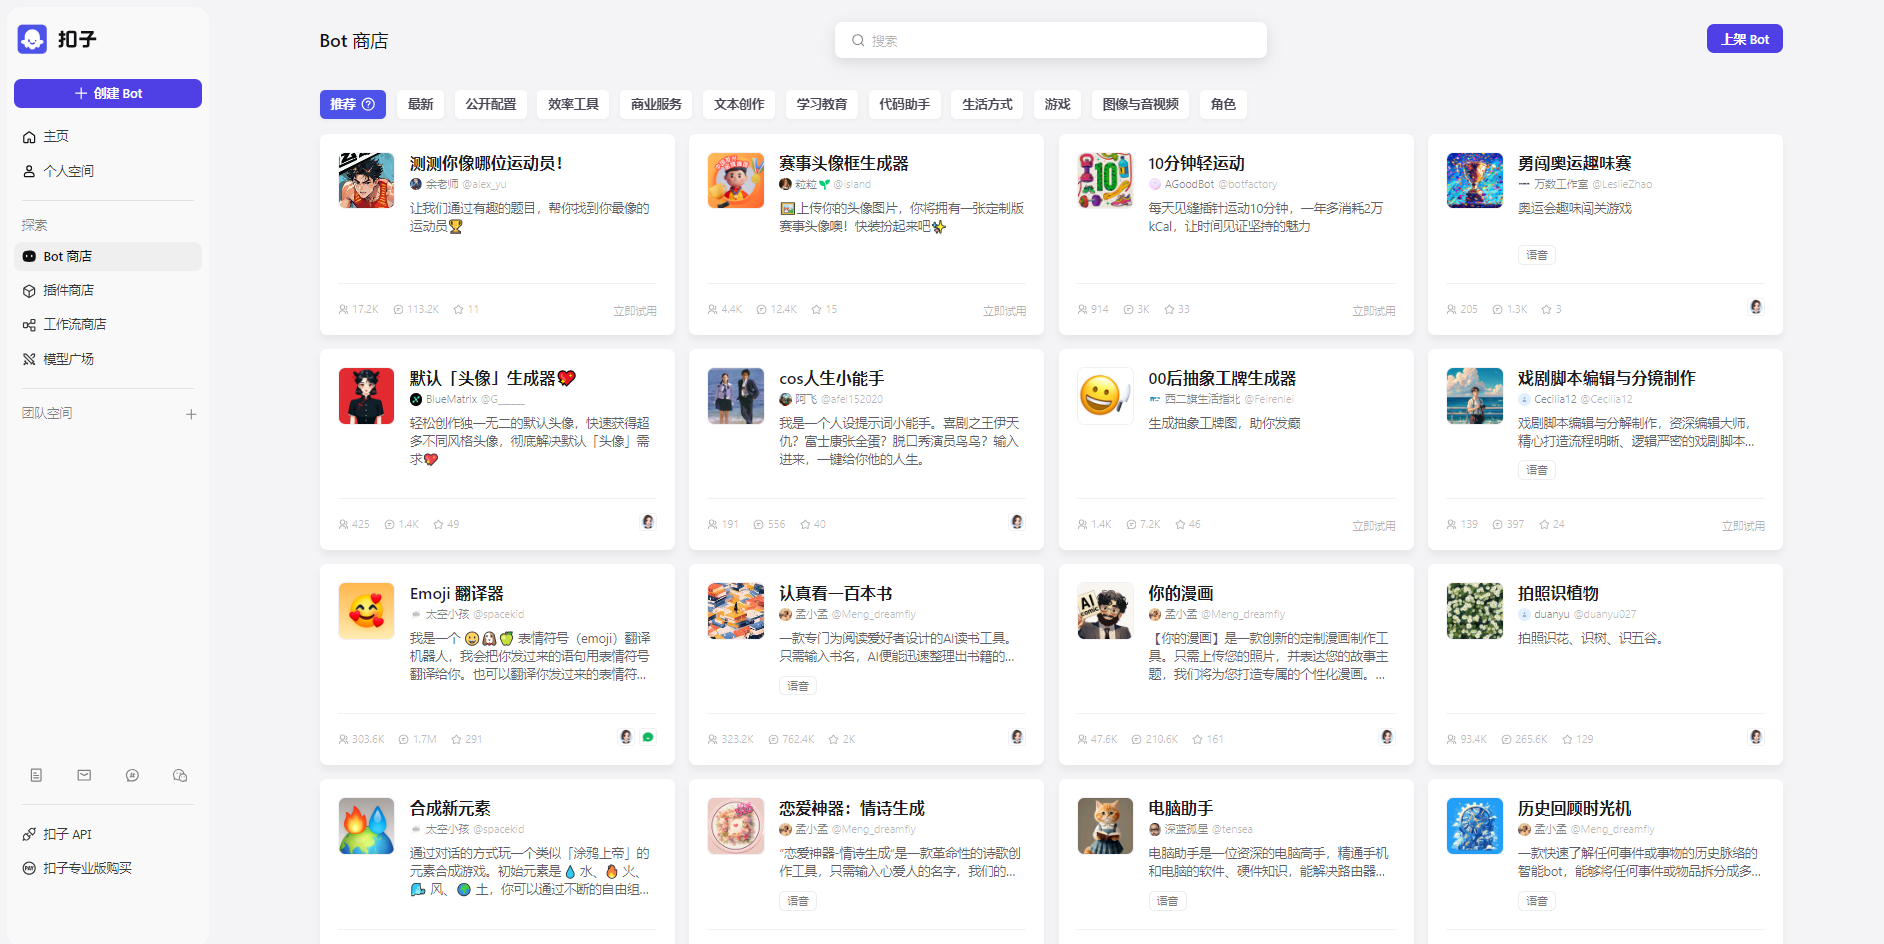Click the 戏剧脚本编辑与分镜制作 bot avatar
The width and height of the screenshot is (1884, 944).
[1475, 395]
